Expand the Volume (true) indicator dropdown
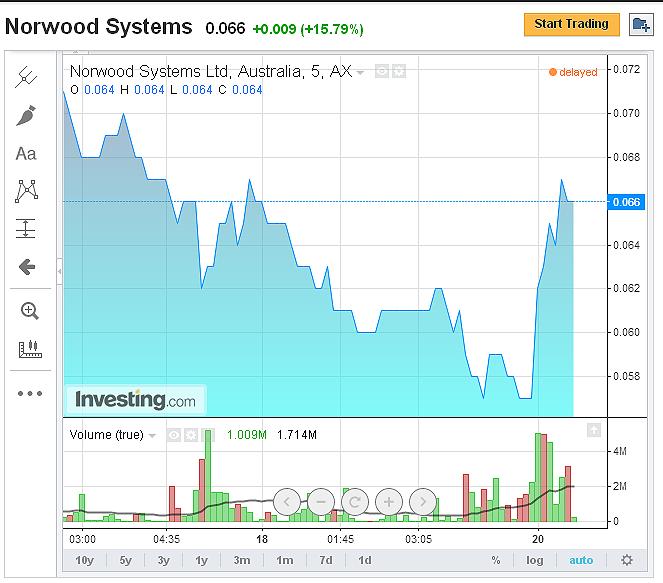The width and height of the screenshot is (663, 583). [152, 435]
